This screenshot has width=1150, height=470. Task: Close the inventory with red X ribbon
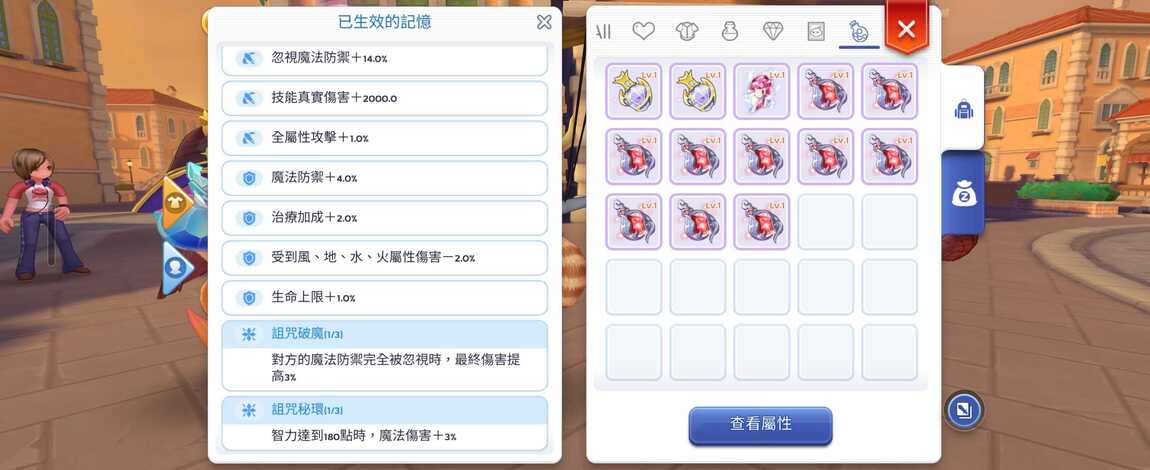(907, 29)
